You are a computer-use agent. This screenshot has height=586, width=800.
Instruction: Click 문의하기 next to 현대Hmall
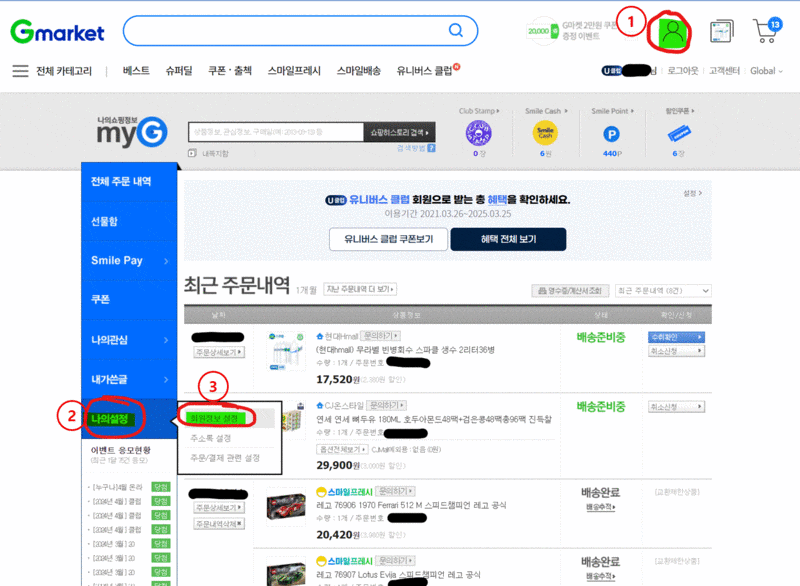click(x=381, y=336)
